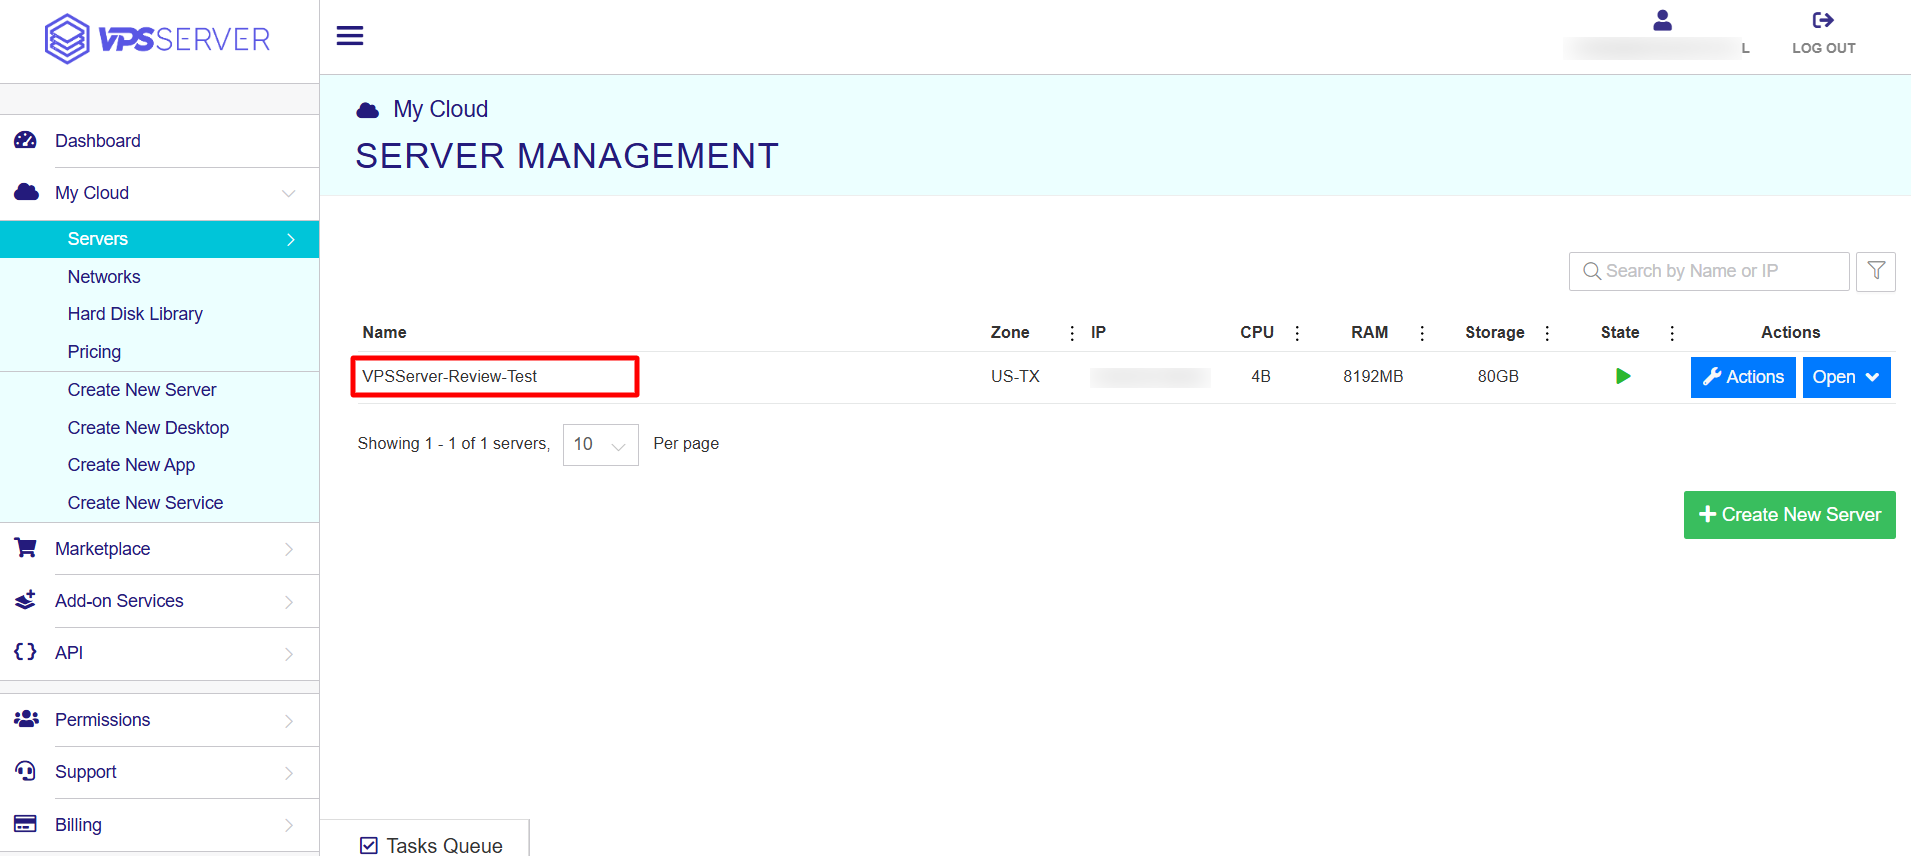Click the blue Actions button
1911x856 pixels.
tap(1743, 377)
